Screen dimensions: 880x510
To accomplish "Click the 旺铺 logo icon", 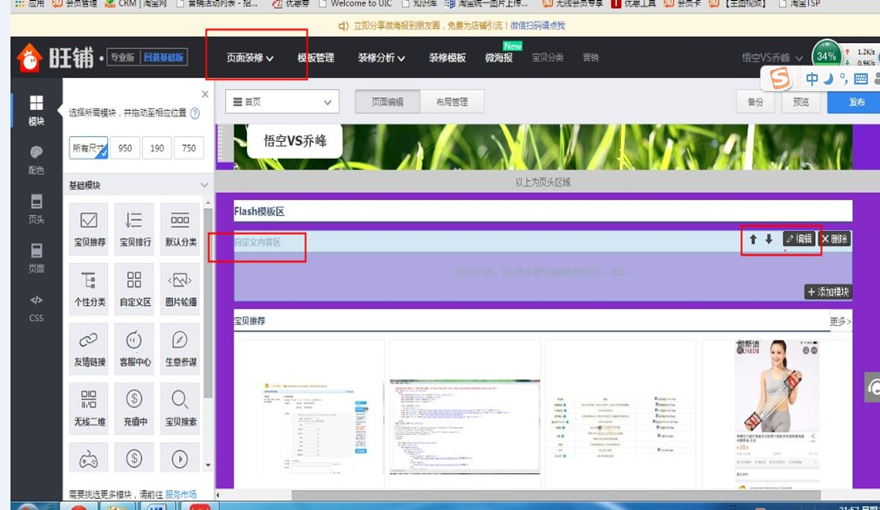I will coord(29,58).
